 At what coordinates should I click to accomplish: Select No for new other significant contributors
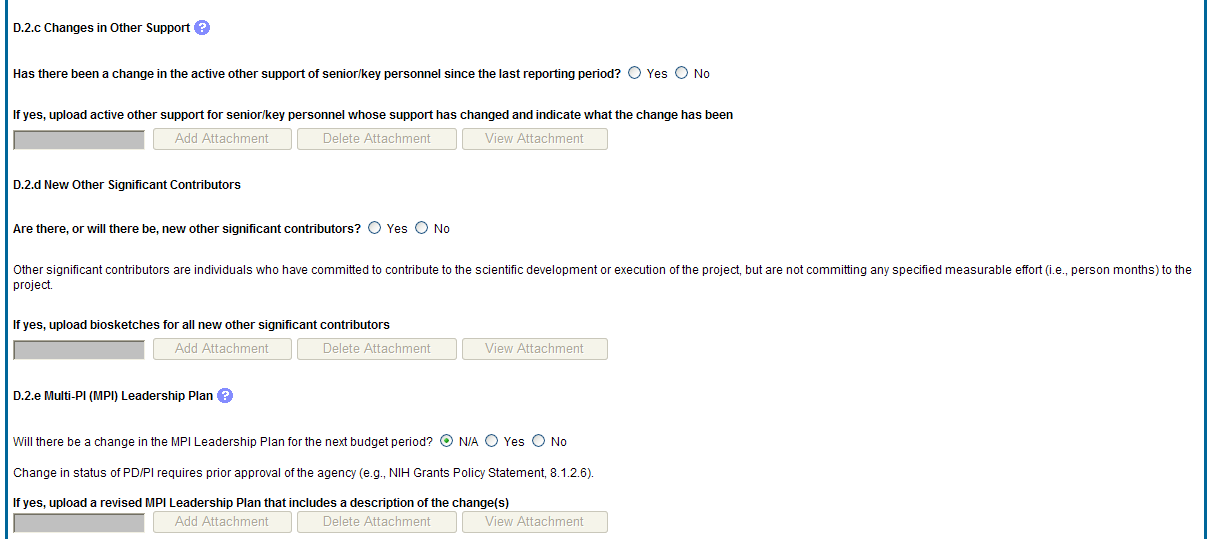[421, 228]
